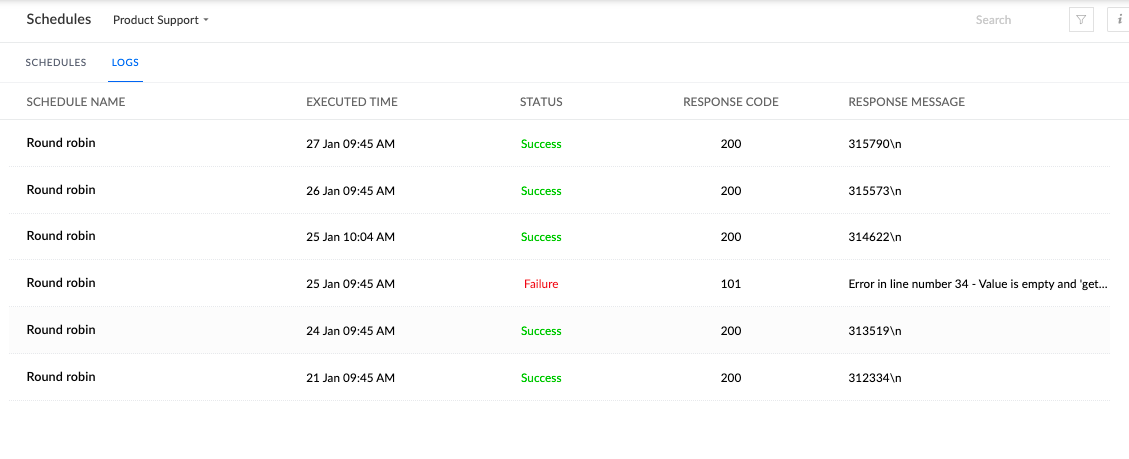Viewport: 1129px width, 459px height.
Task: Open Round robin log from 21 Jan
Action: point(61,377)
